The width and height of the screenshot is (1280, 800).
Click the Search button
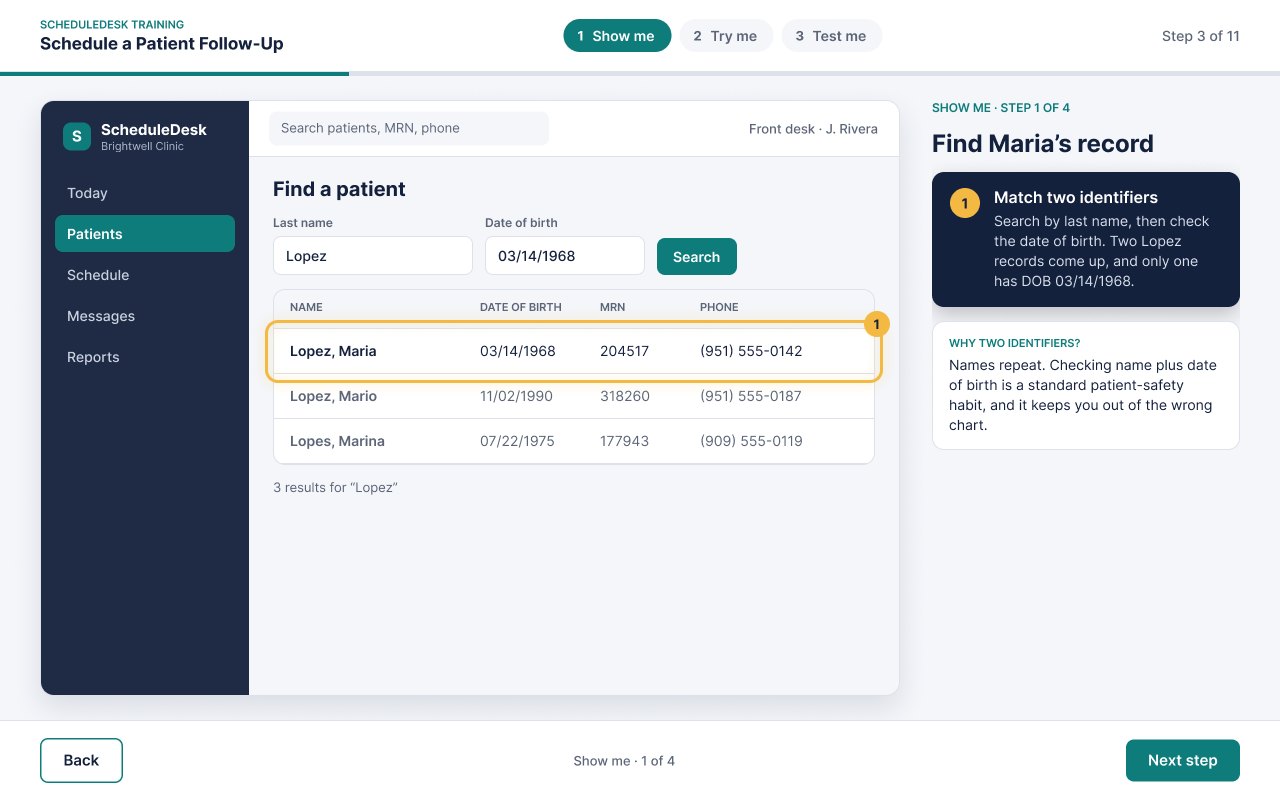[x=697, y=256]
